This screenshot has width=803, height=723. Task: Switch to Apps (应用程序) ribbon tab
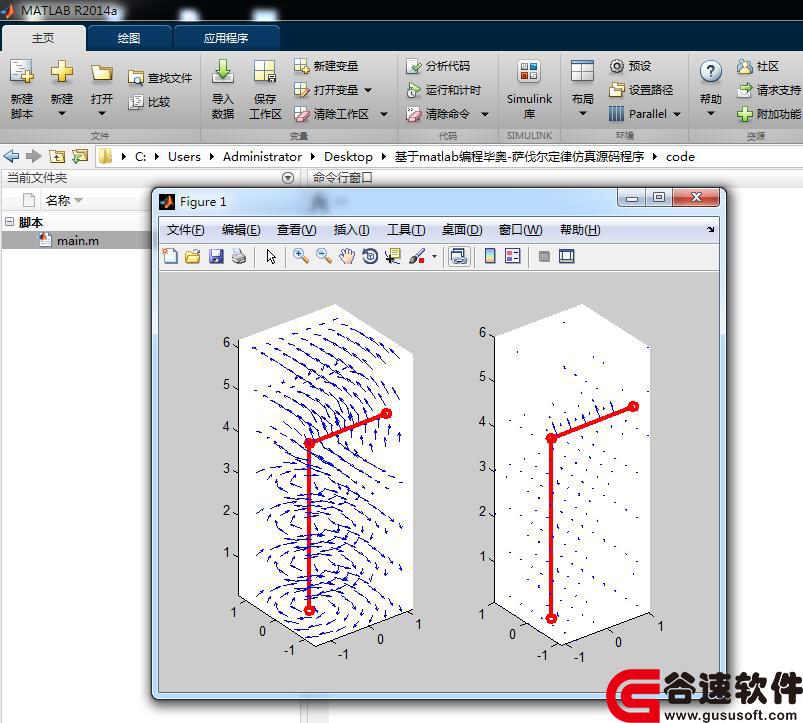point(226,38)
